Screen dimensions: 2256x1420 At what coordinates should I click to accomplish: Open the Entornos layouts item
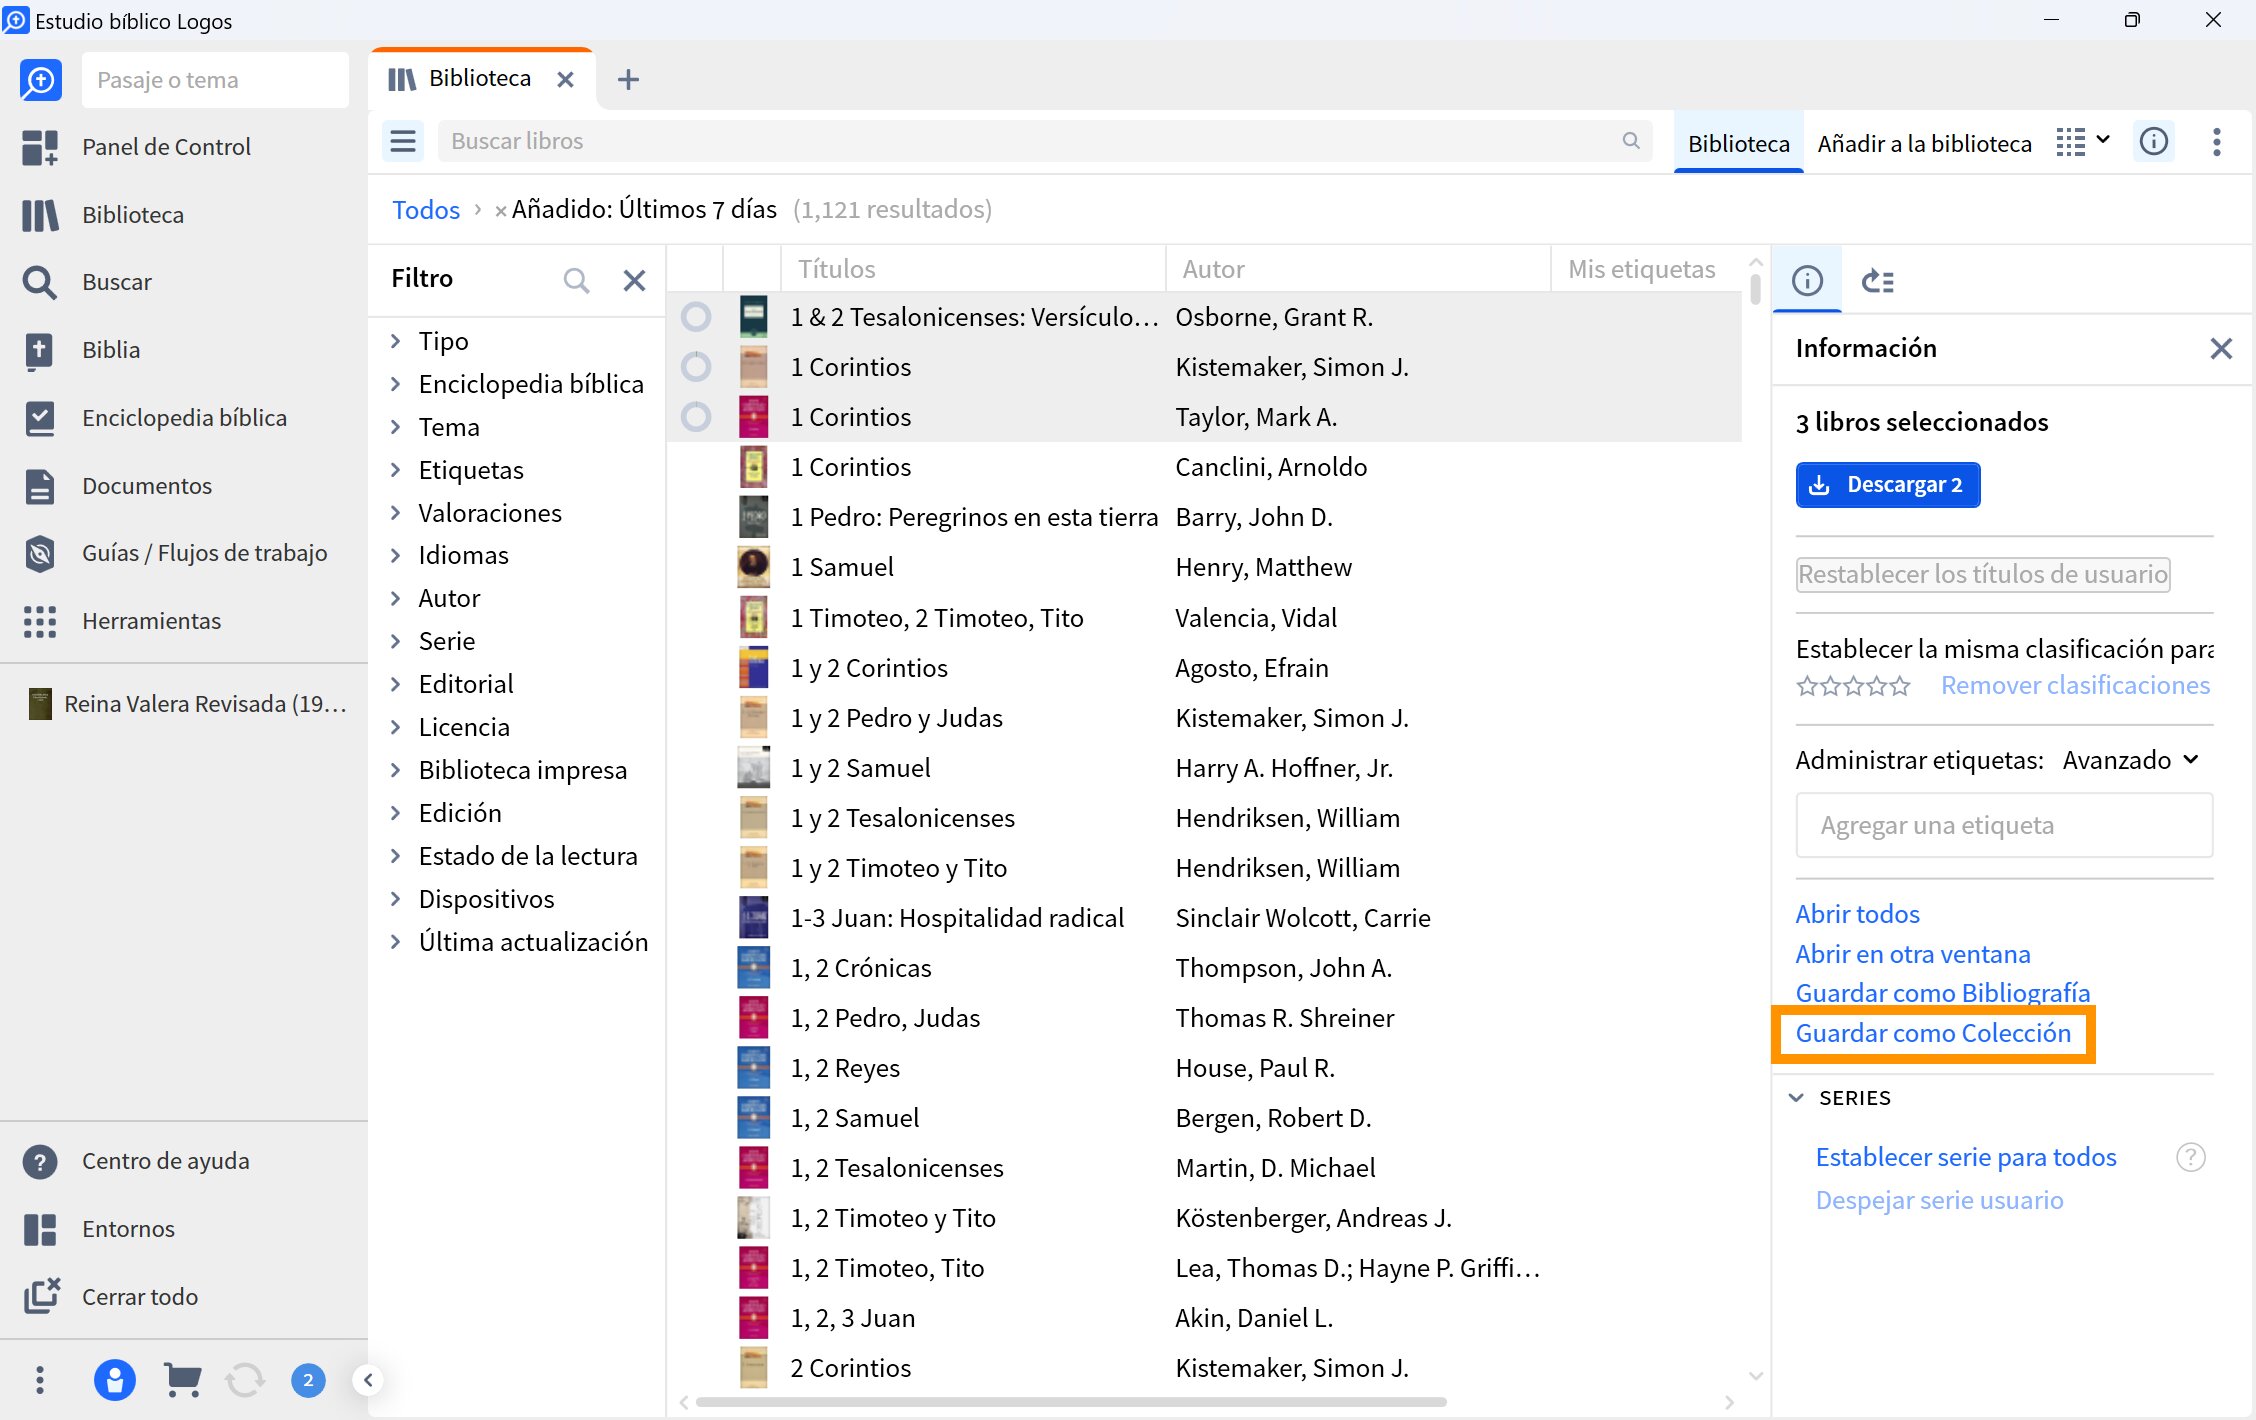(128, 1229)
